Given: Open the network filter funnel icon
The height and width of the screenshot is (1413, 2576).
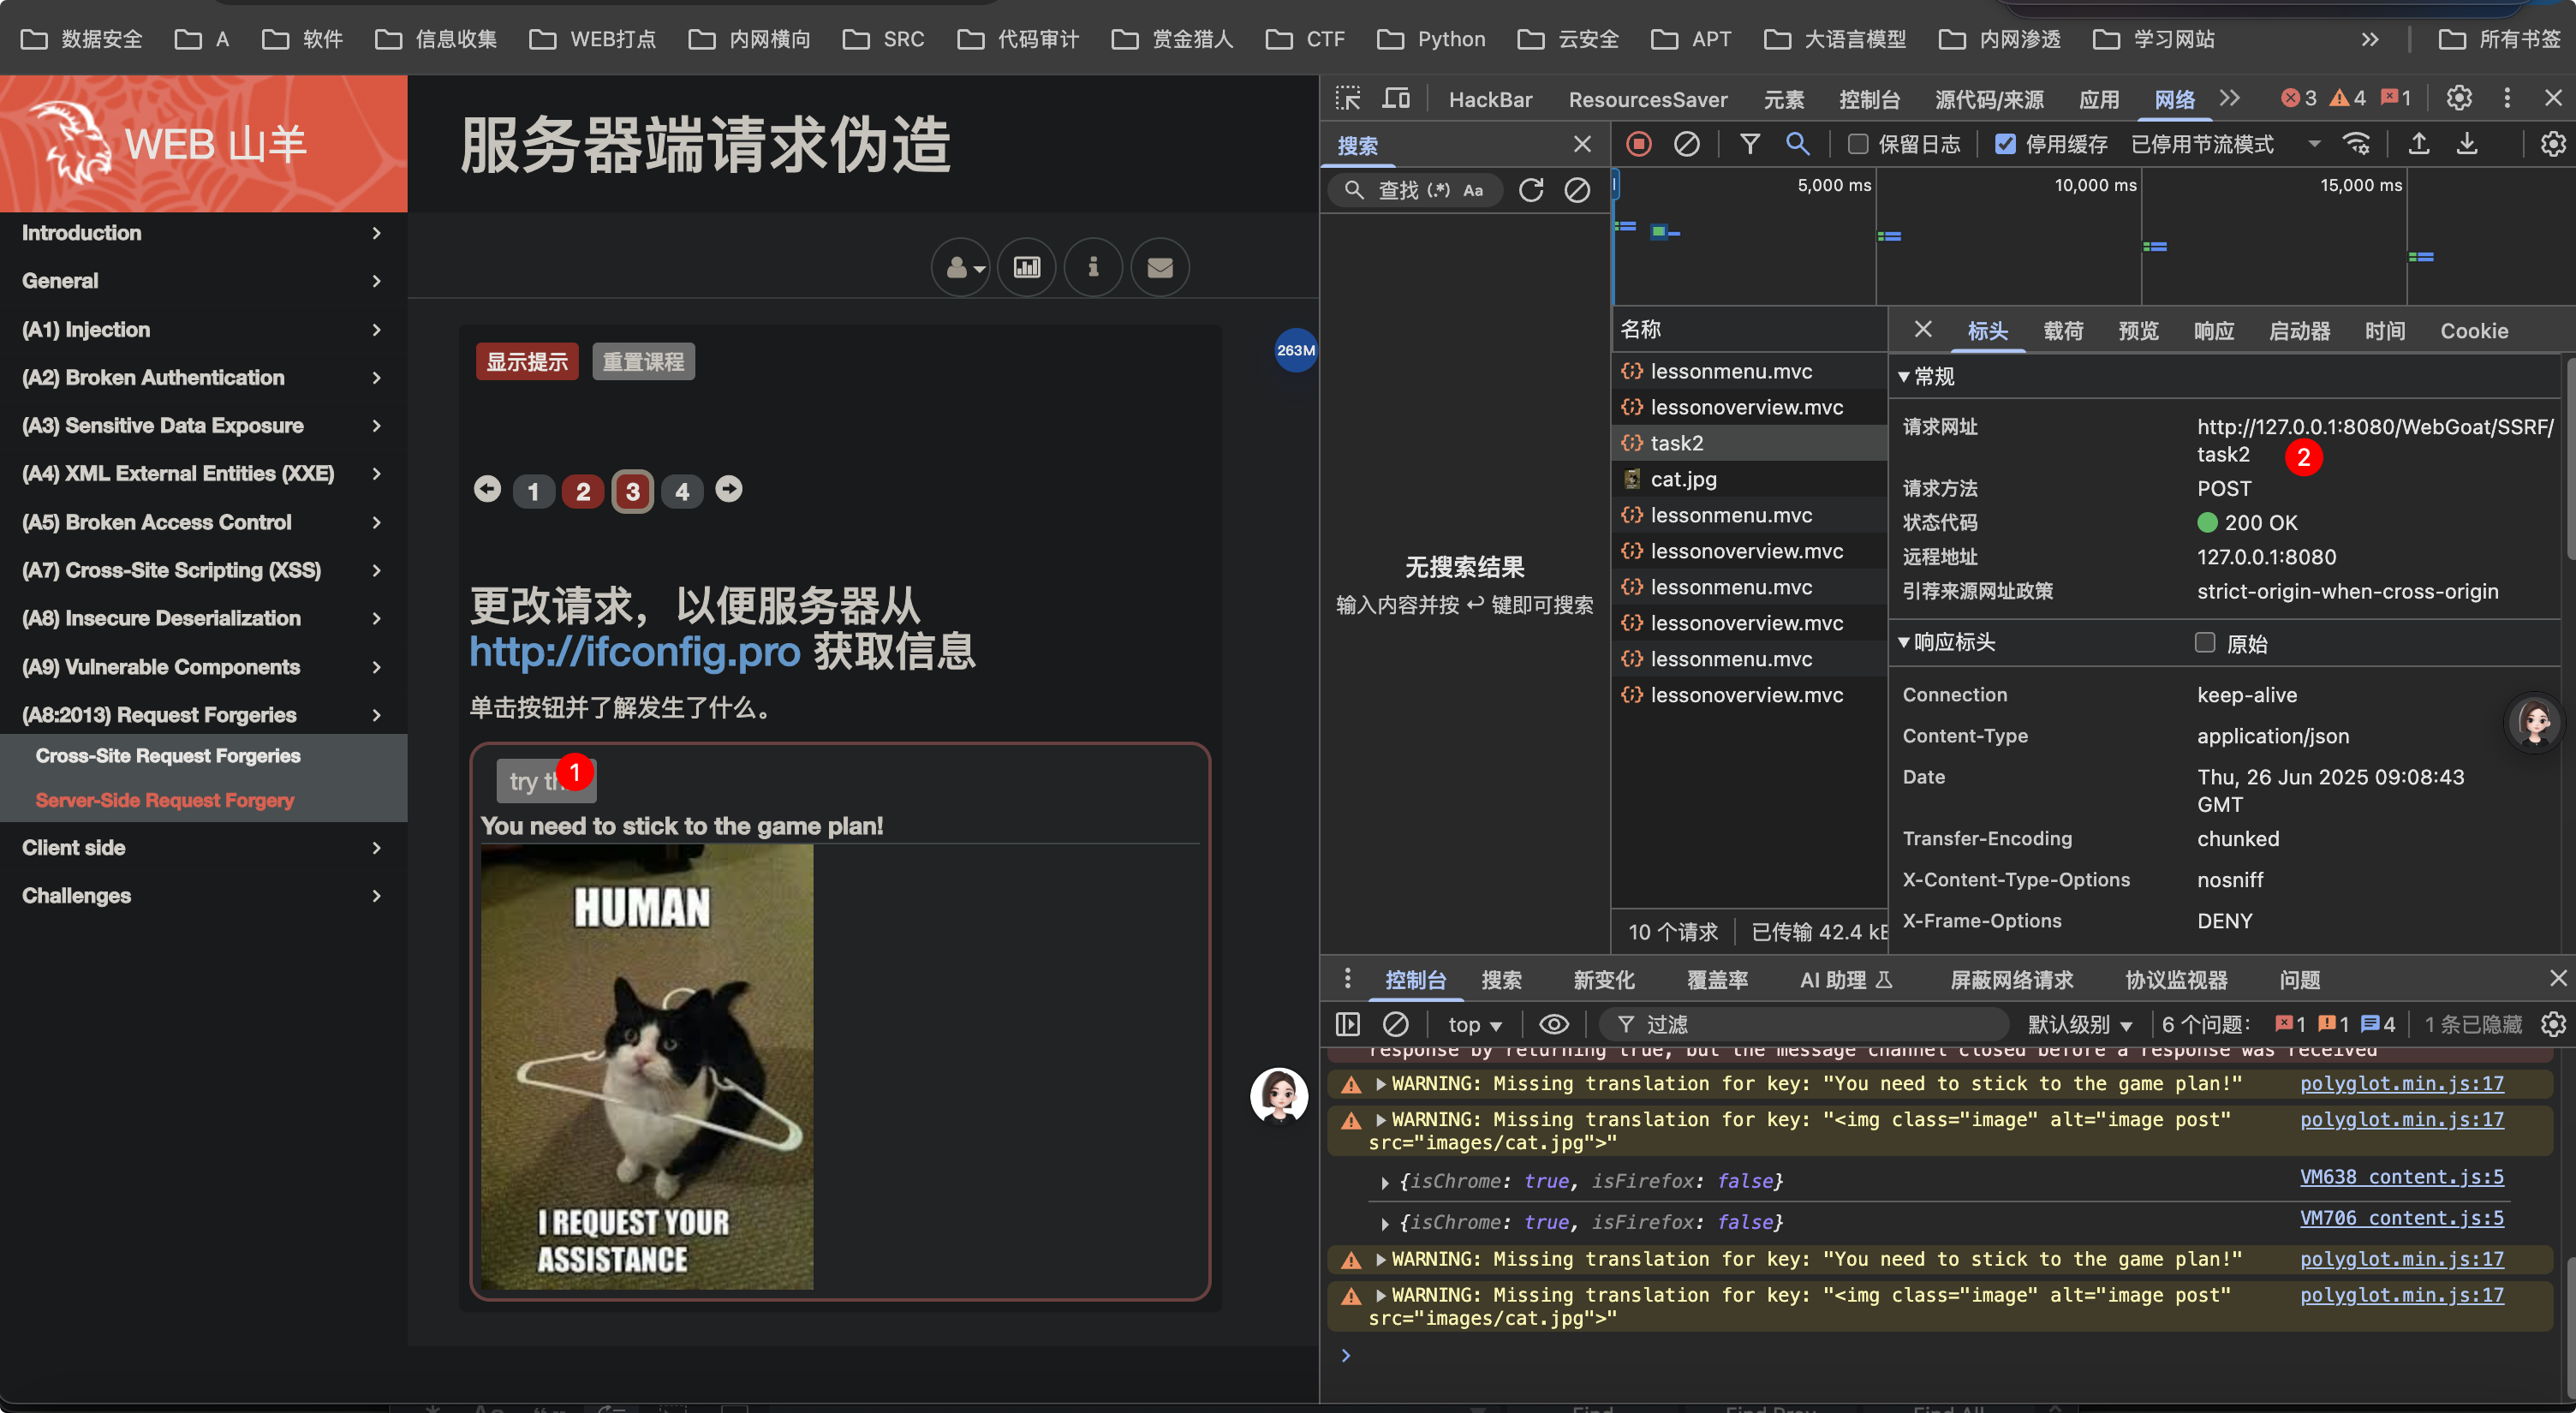Looking at the screenshot, I should [1749, 144].
